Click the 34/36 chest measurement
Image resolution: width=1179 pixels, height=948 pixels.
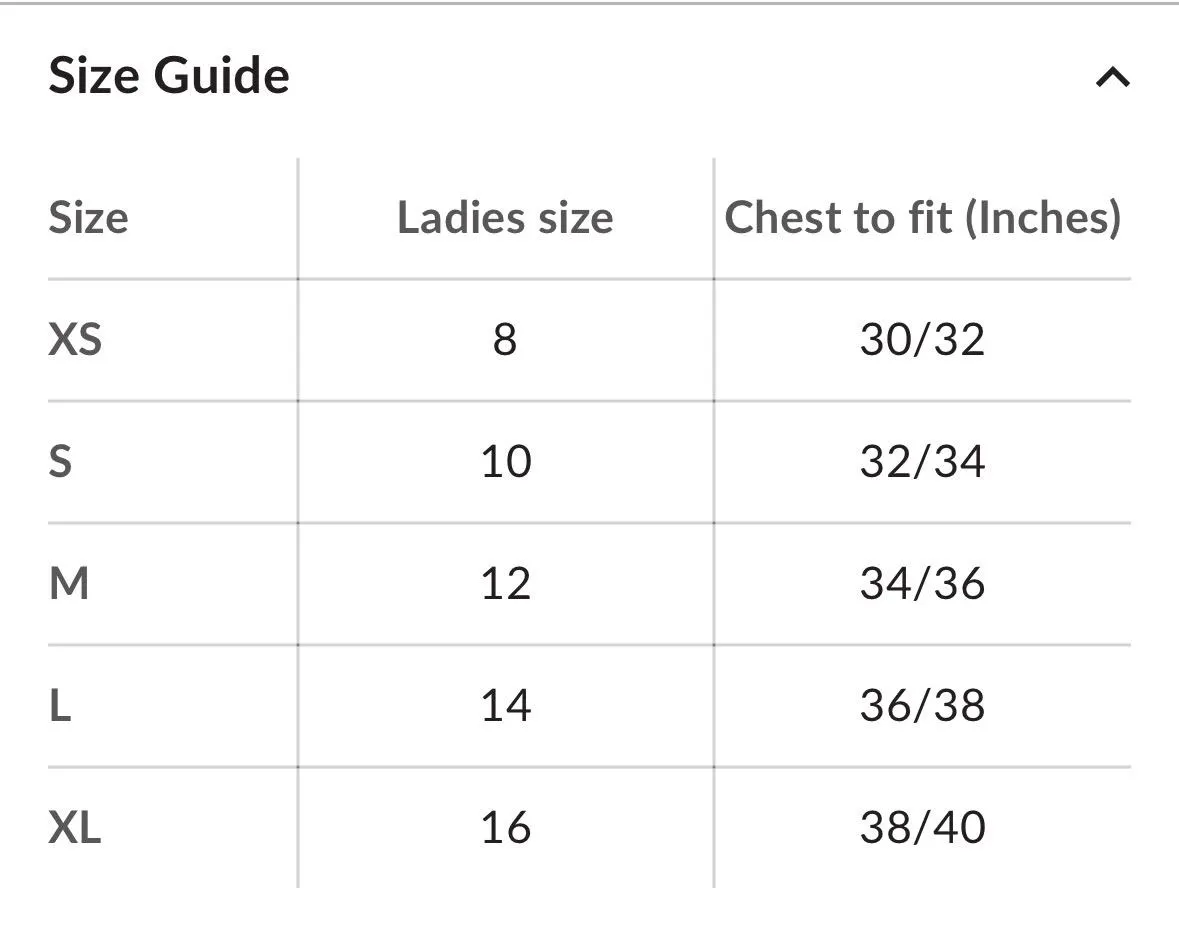click(x=922, y=584)
